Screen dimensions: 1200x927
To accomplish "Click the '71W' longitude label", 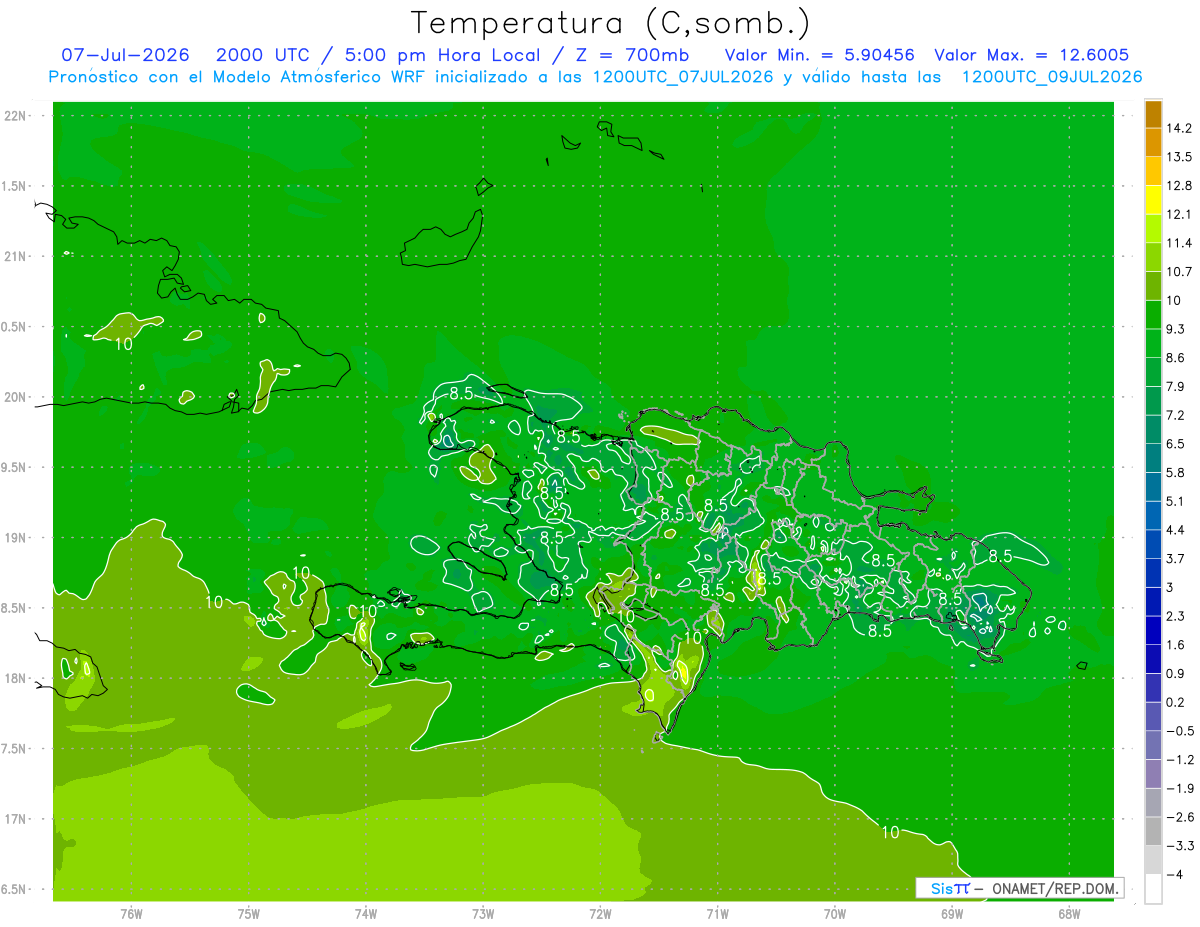I will pyautogui.click(x=717, y=914).
